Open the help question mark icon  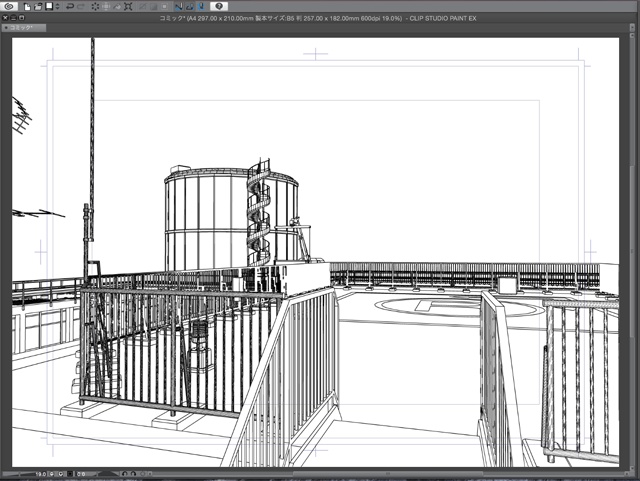pos(219,6)
